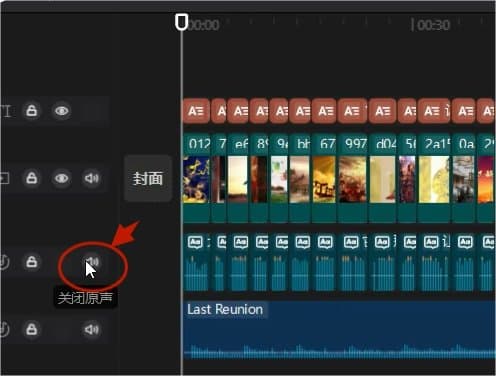This screenshot has width=496, height=376.
Task: Select the first text clip on timeline
Action: 196,111
